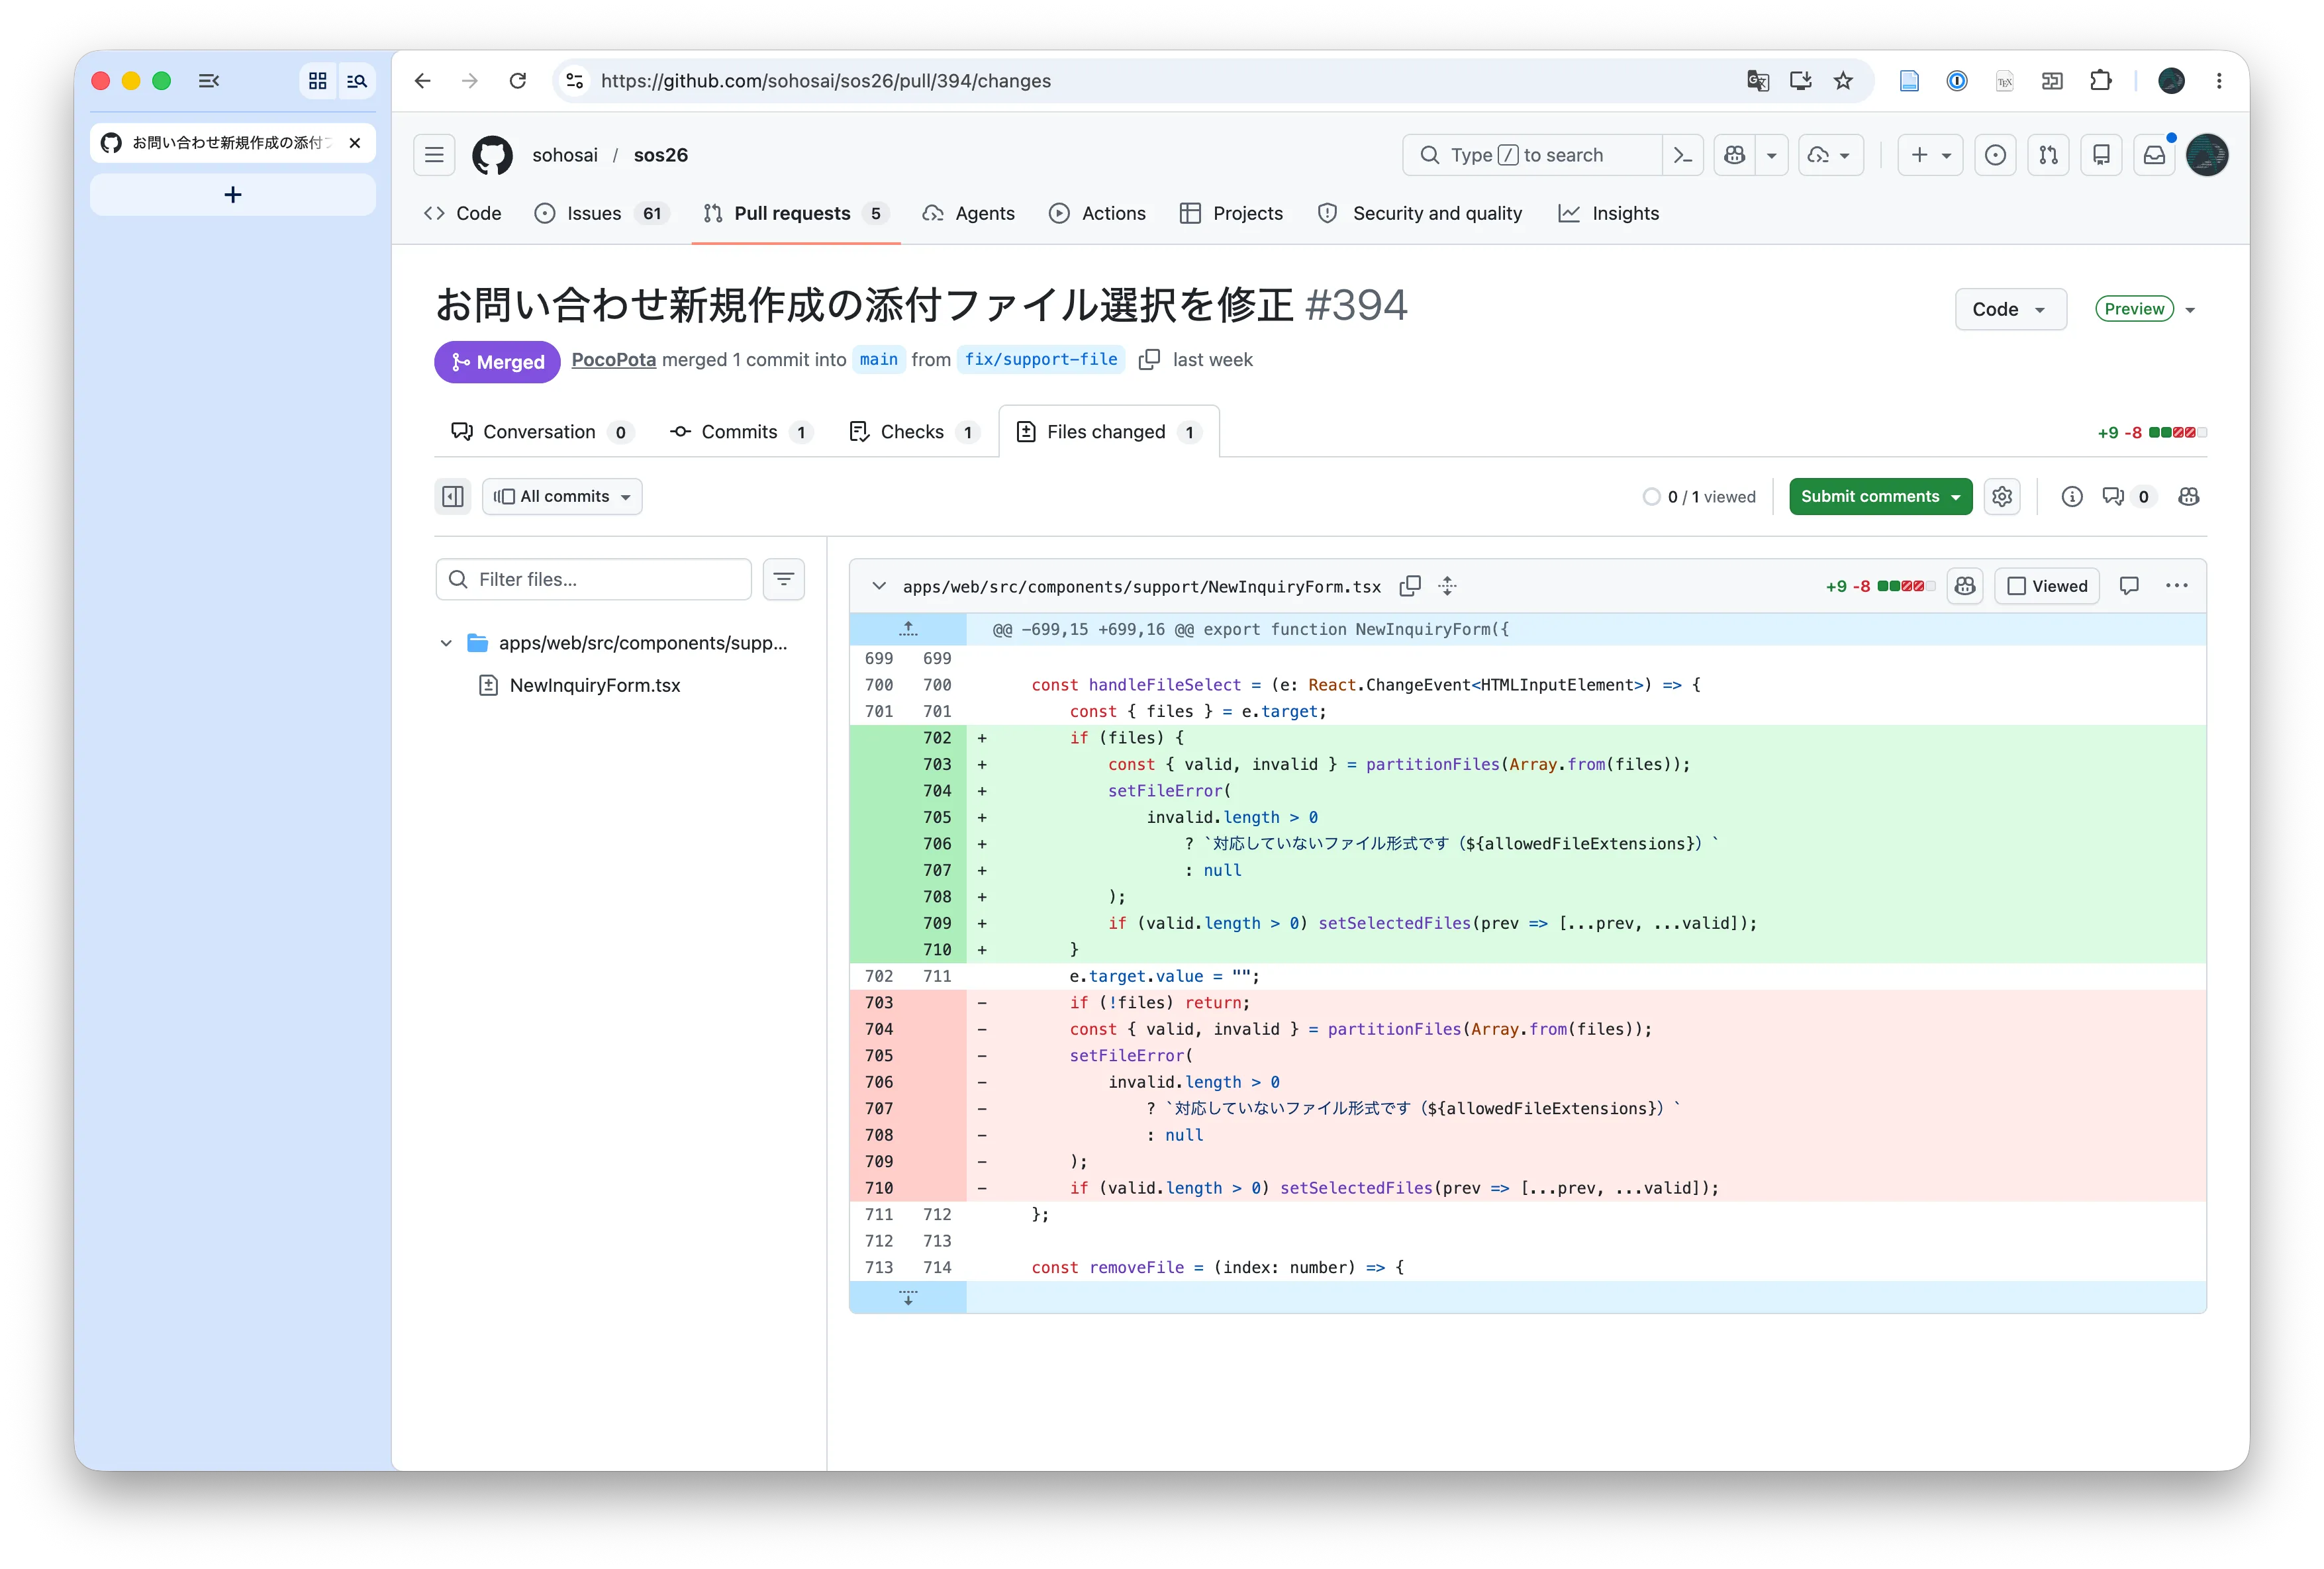Image resolution: width=2324 pixels, height=1569 pixels.
Task: Collapse the NewInquiryForm.tsx diff
Action: point(879,586)
